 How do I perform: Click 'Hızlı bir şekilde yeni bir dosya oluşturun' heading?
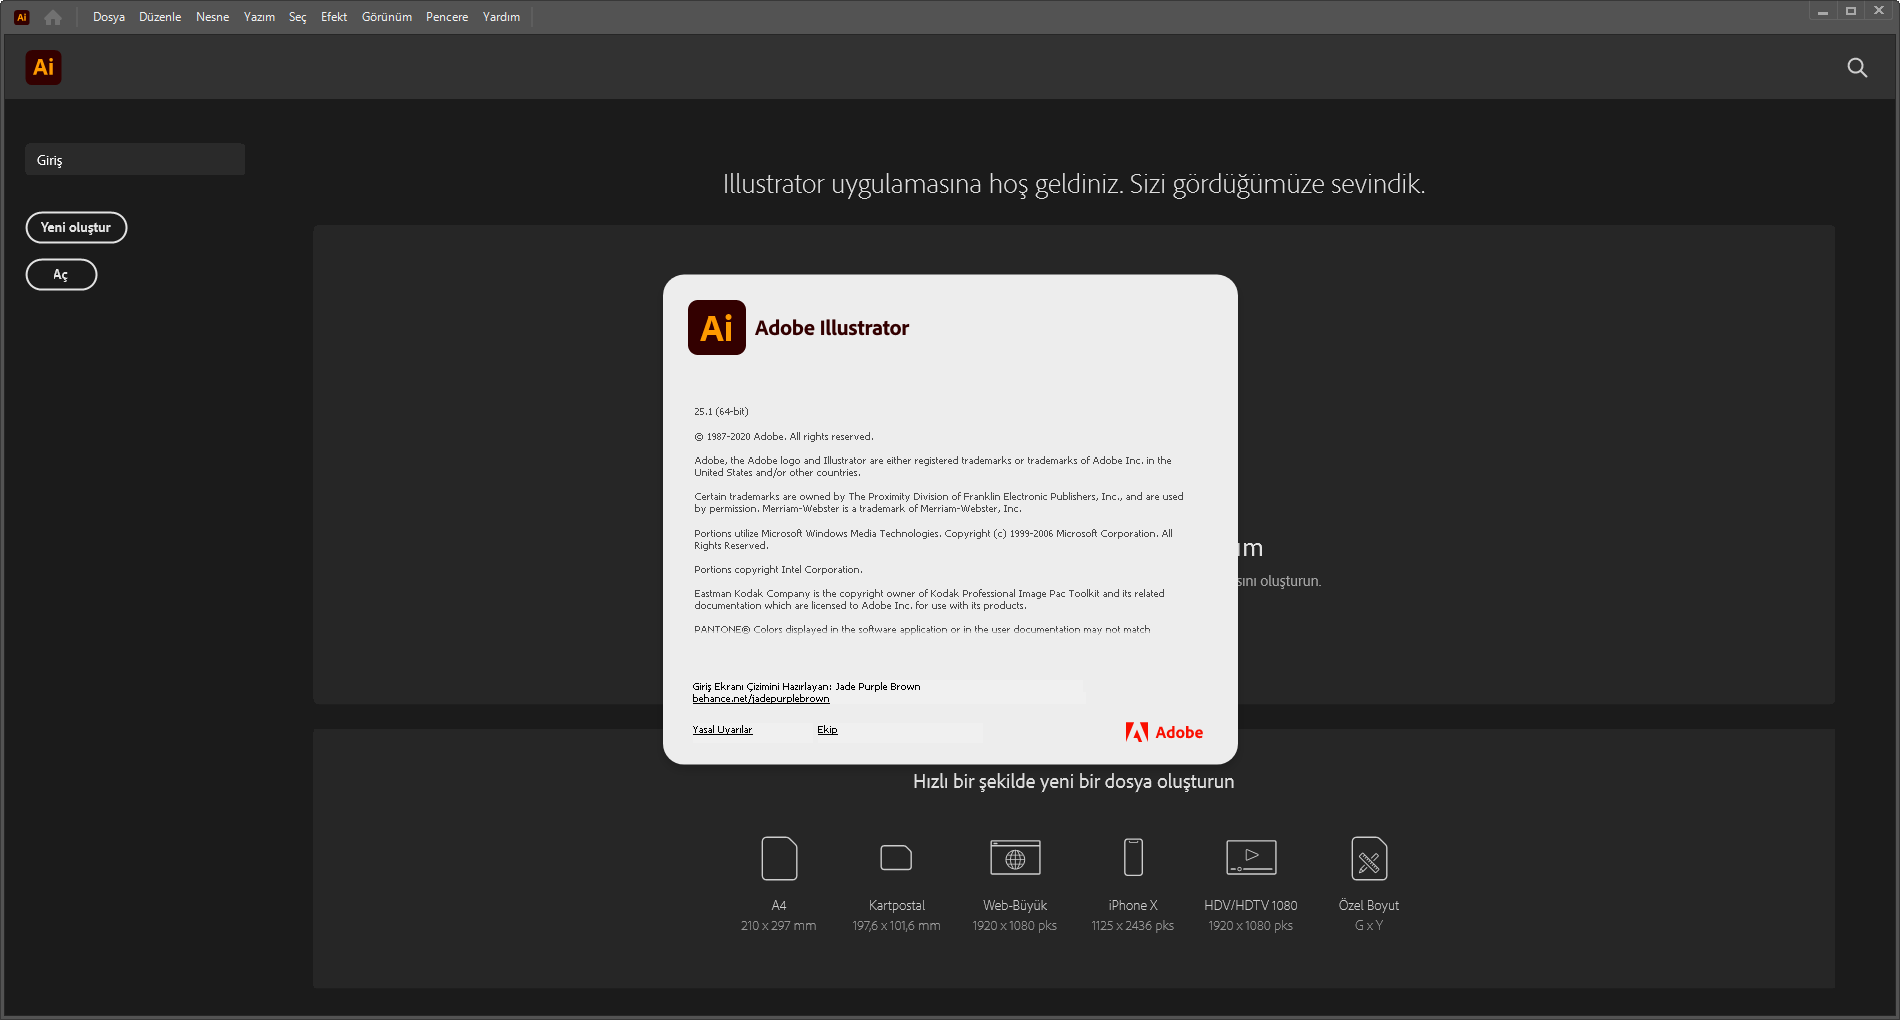[x=1073, y=782]
